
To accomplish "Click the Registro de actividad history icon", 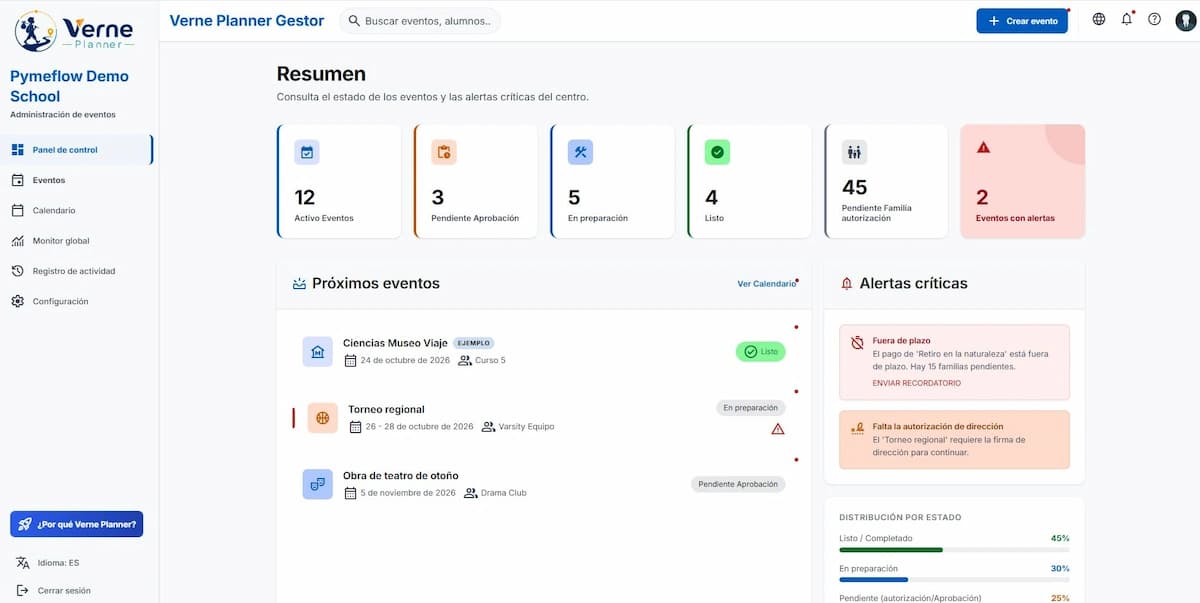I will tap(17, 271).
